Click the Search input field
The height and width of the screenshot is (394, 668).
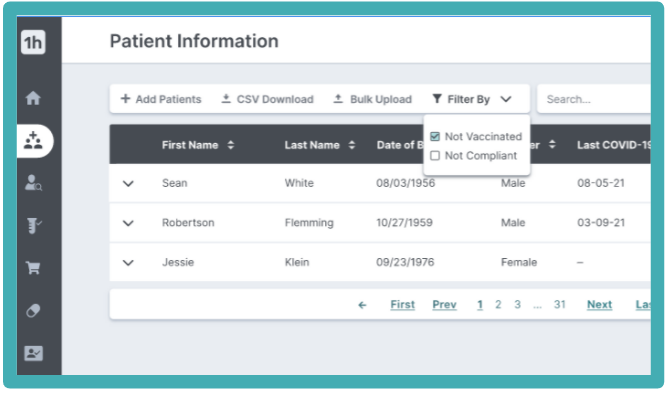(x=594, y=99)
